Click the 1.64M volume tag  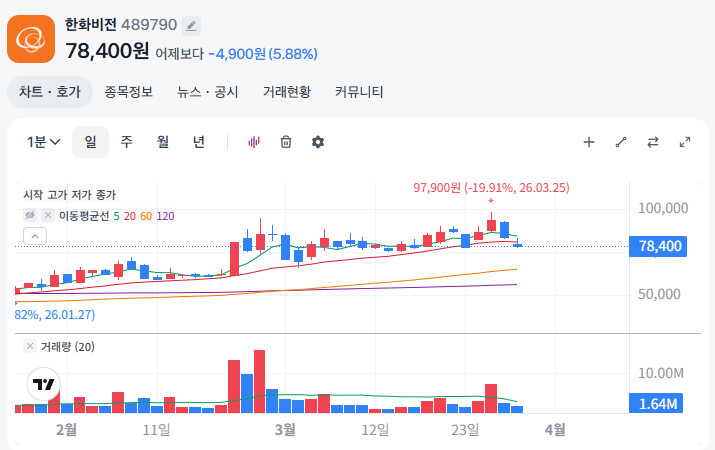(x=656, y=403)
